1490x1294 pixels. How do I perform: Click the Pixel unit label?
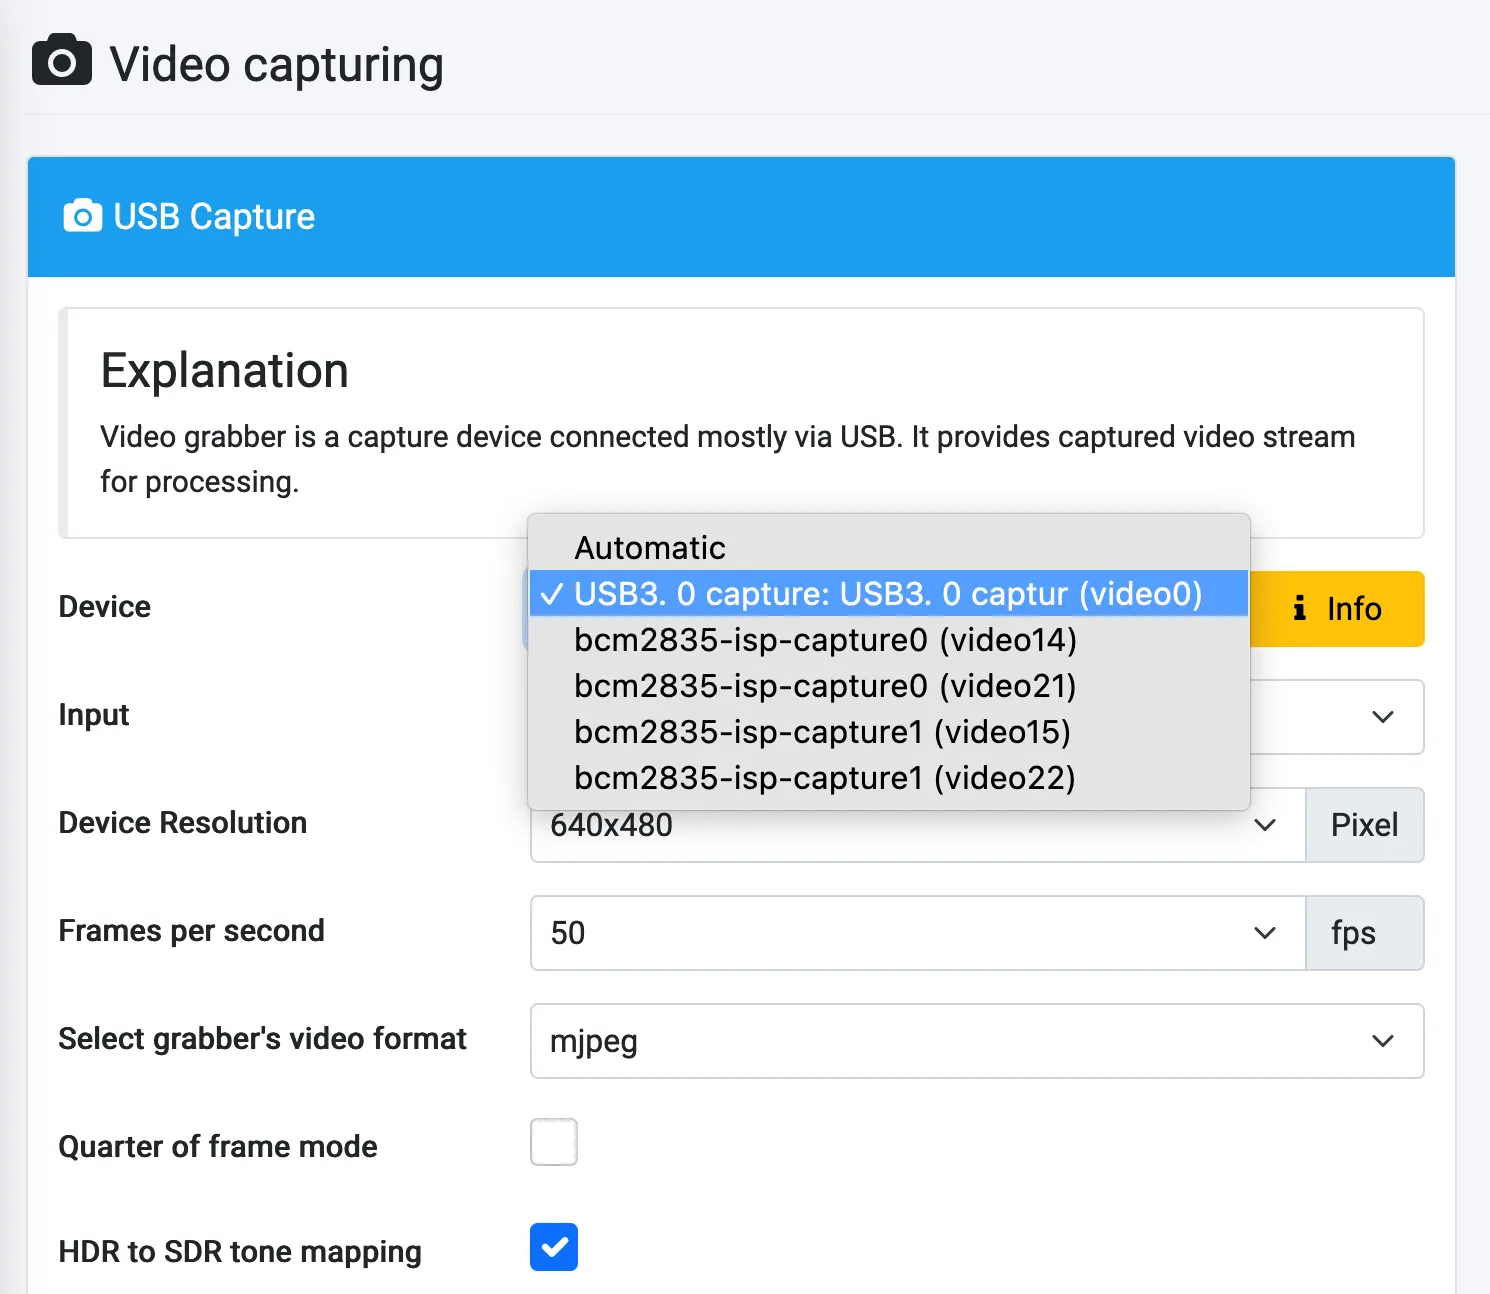tap(1364, 825)
